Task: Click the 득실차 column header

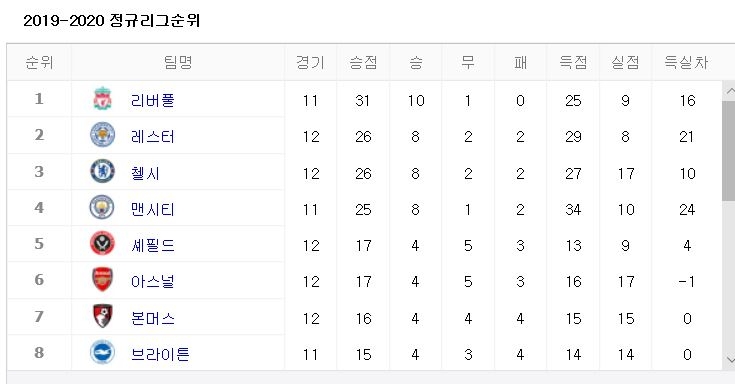Action: pyautogui.click(x=686, y=62)
